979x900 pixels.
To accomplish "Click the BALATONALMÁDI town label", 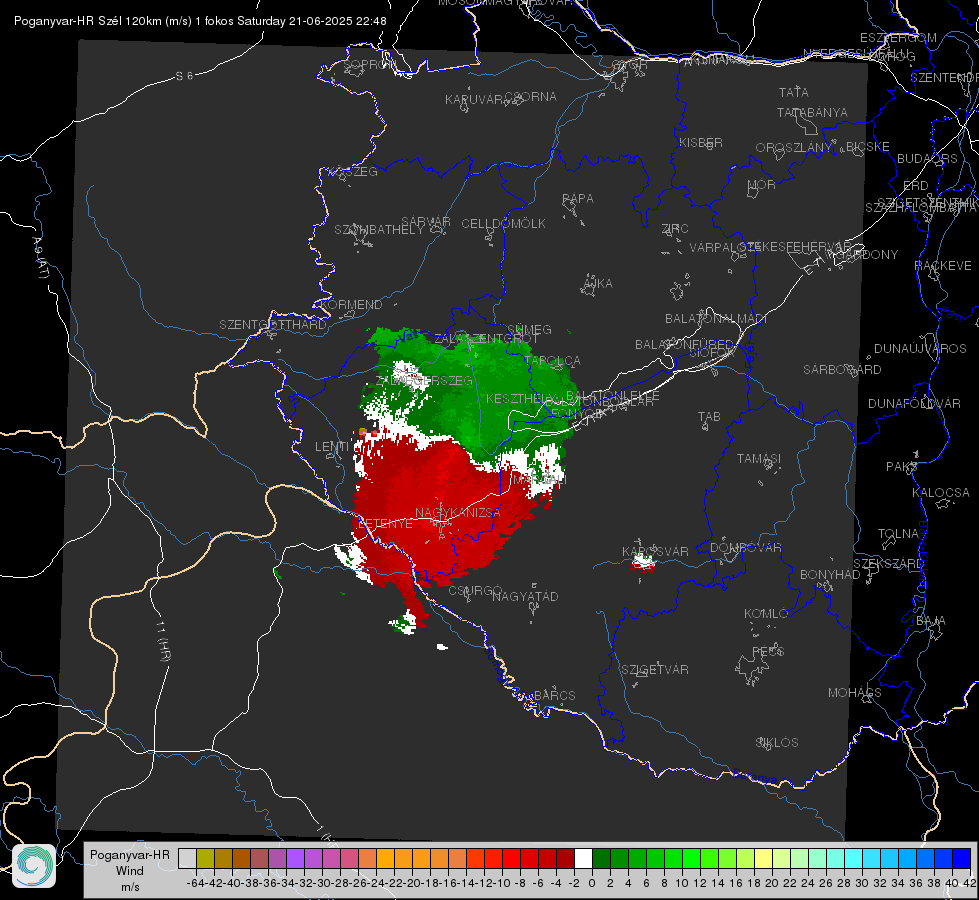I will (x=716, y=319).
